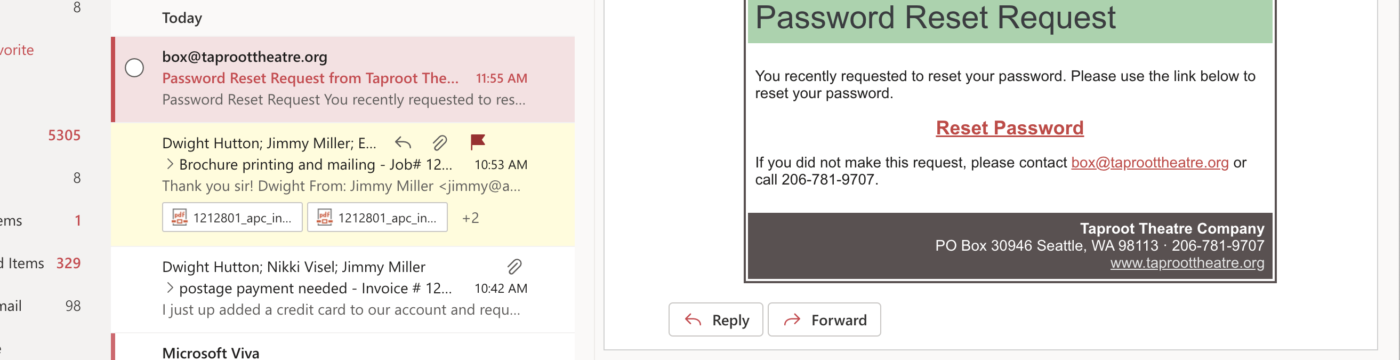Click paperclip icon on postage payment email
Viewport: 1400px width, 360px height.
click(x=514, y=267)
